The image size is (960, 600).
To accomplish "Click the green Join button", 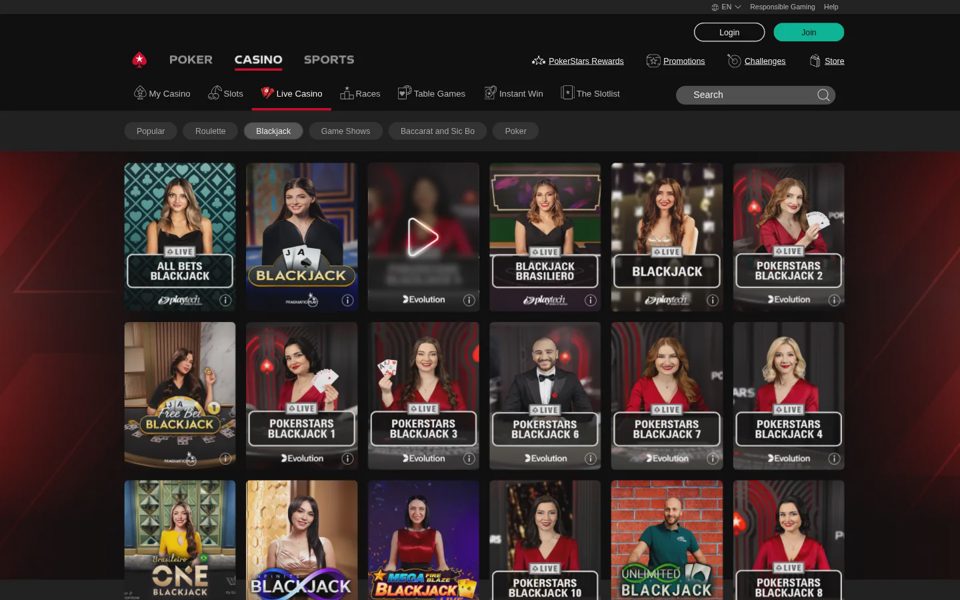I will (x=809, y=32).
